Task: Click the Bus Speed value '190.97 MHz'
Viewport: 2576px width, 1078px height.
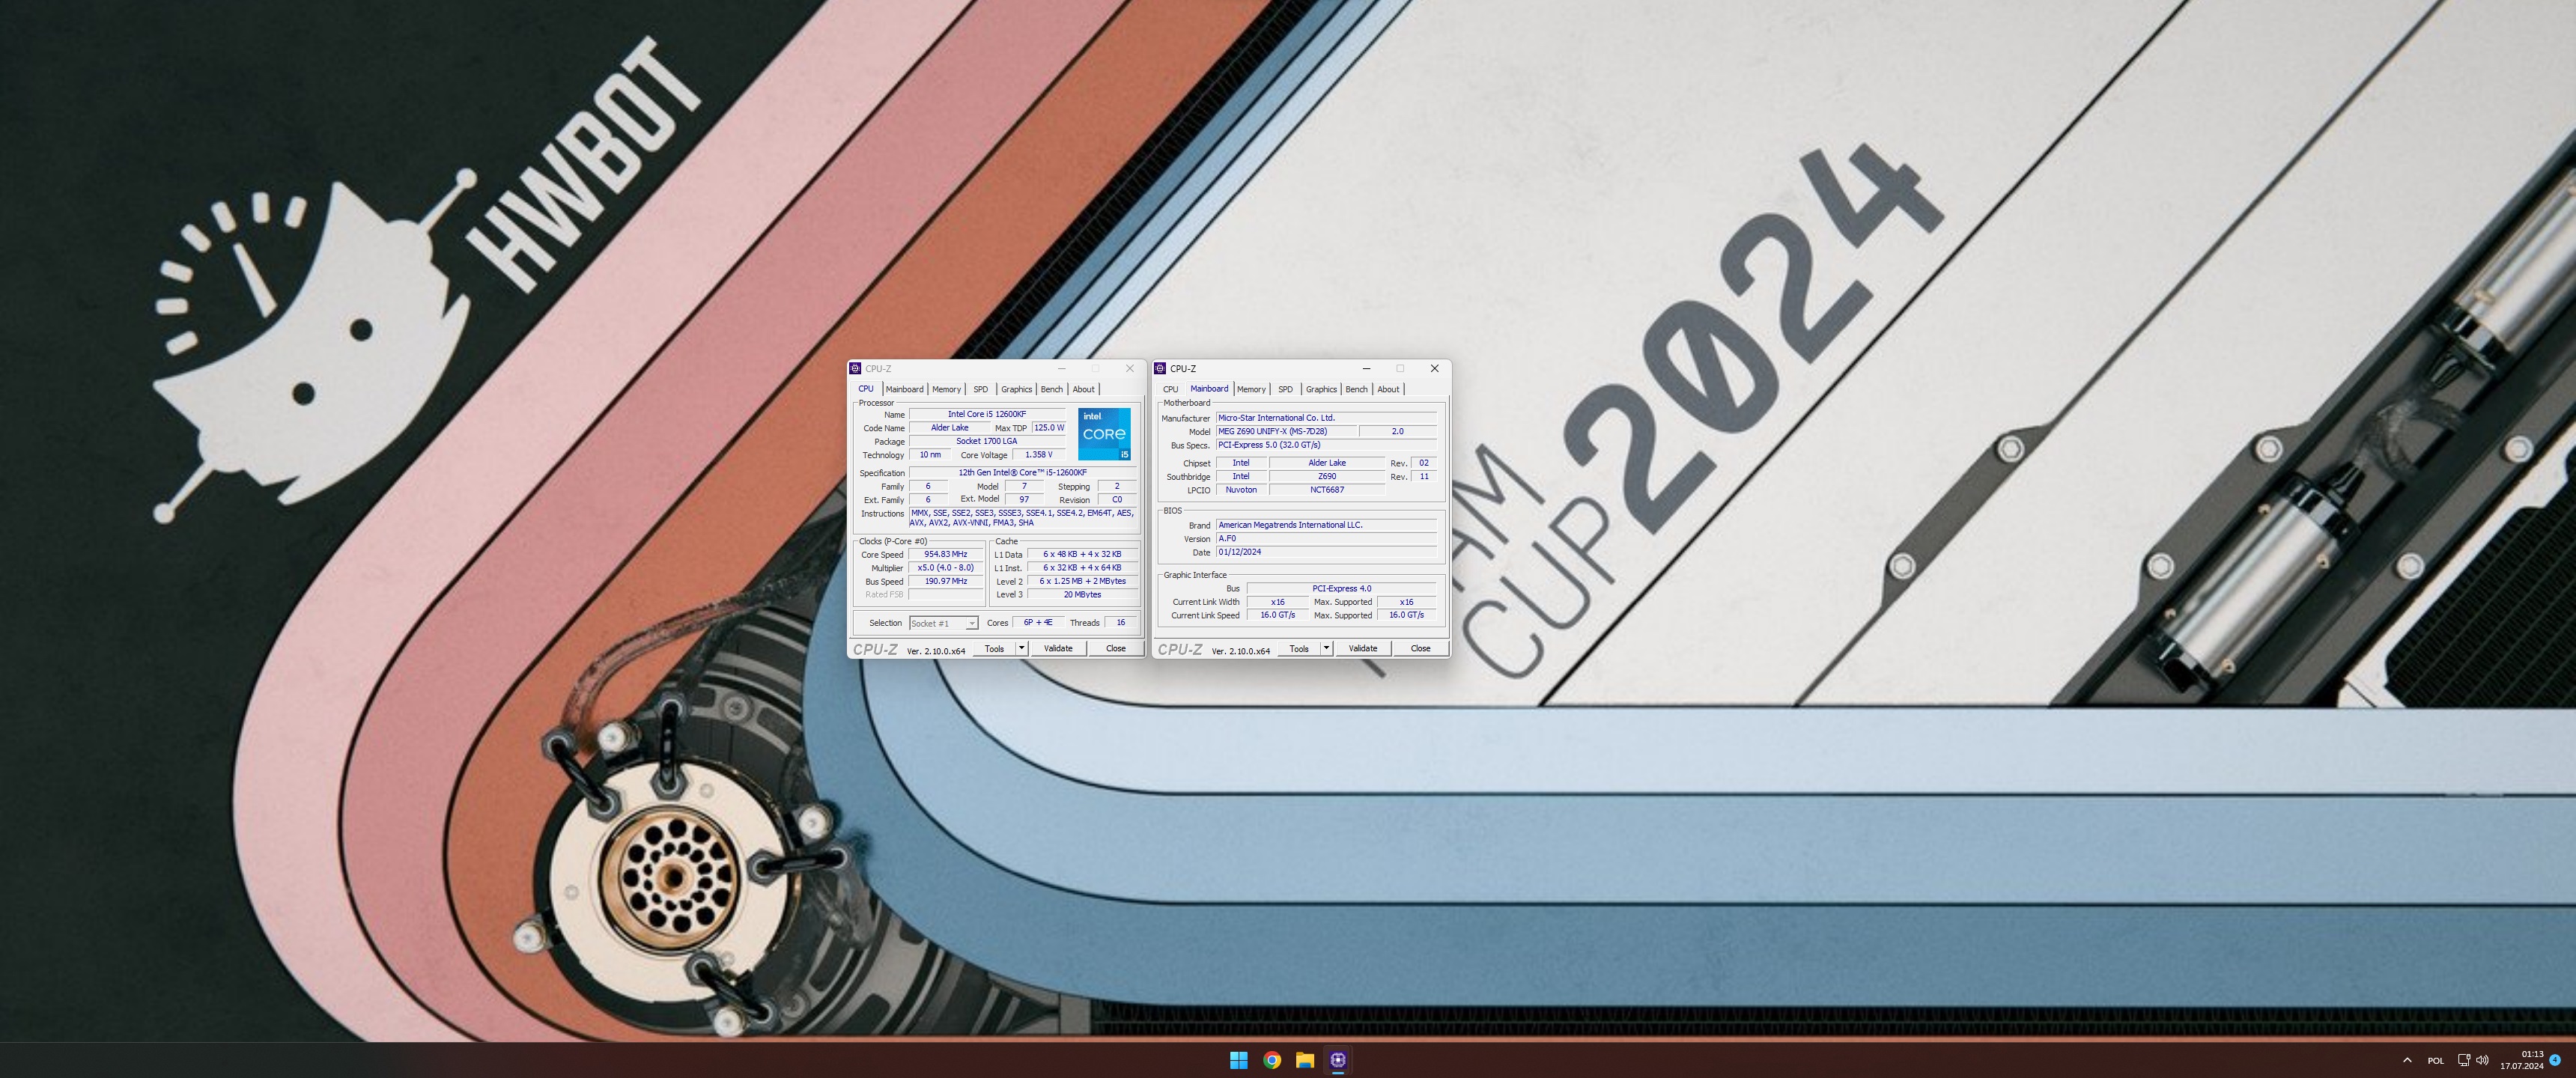Action: tap(946, 581)
